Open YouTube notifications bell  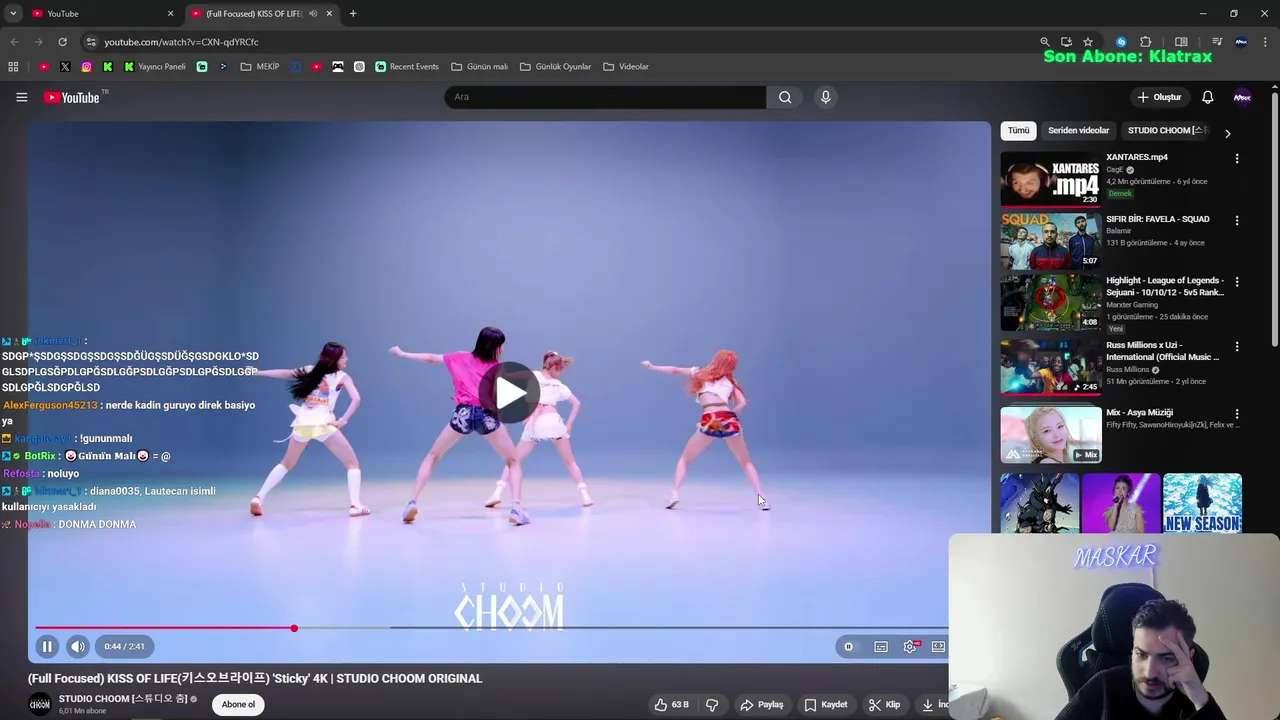(x=1207, y=97)
